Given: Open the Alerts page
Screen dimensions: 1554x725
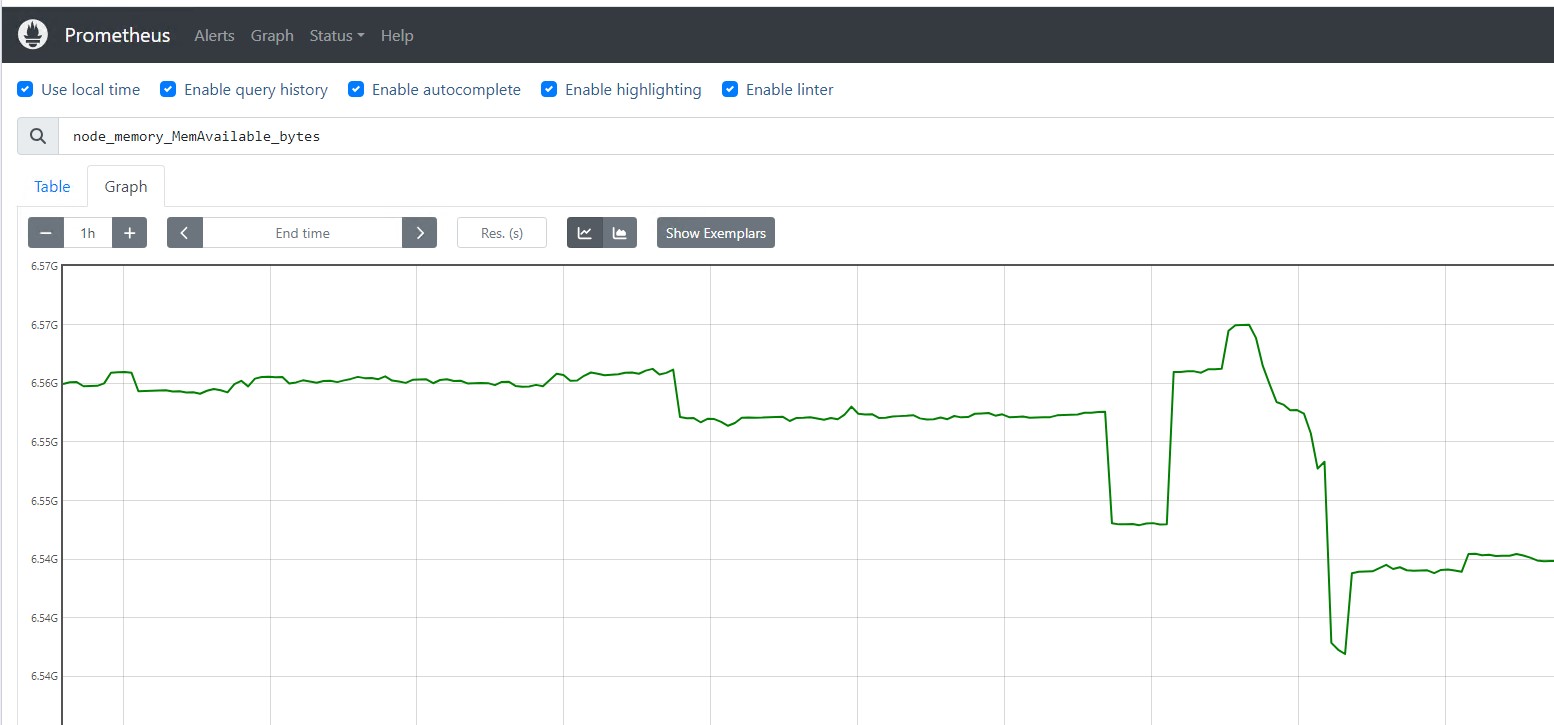Looking at the screenshot, I should pyautogui.click(x=214, y=35).
